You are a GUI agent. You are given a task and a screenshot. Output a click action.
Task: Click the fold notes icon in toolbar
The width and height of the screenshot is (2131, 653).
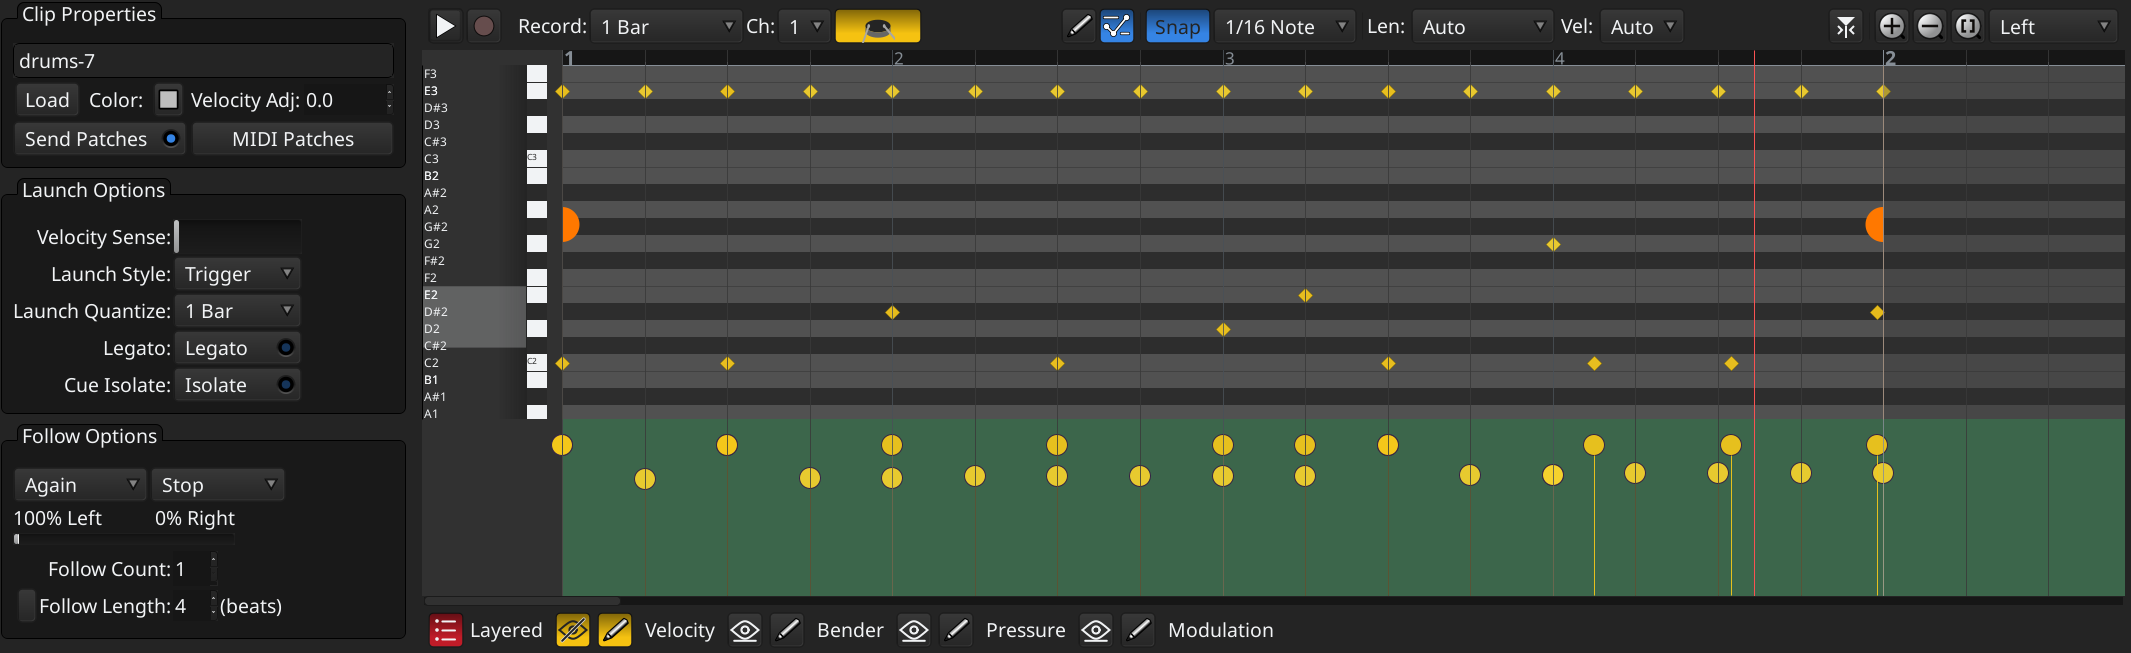(1845, 26)
